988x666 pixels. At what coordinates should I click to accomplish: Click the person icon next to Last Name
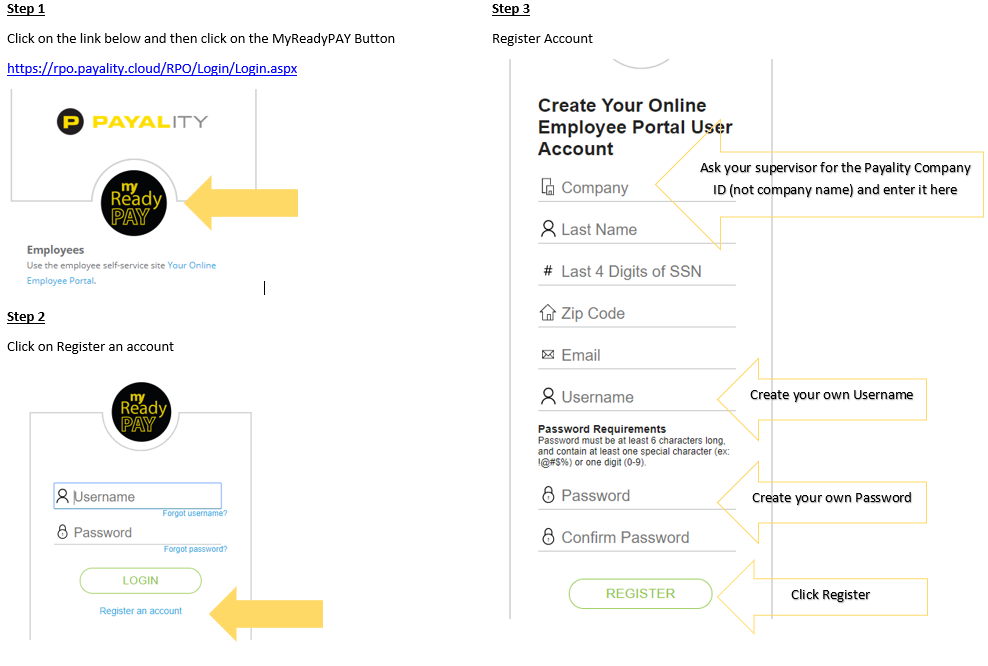tap(548, 229)
